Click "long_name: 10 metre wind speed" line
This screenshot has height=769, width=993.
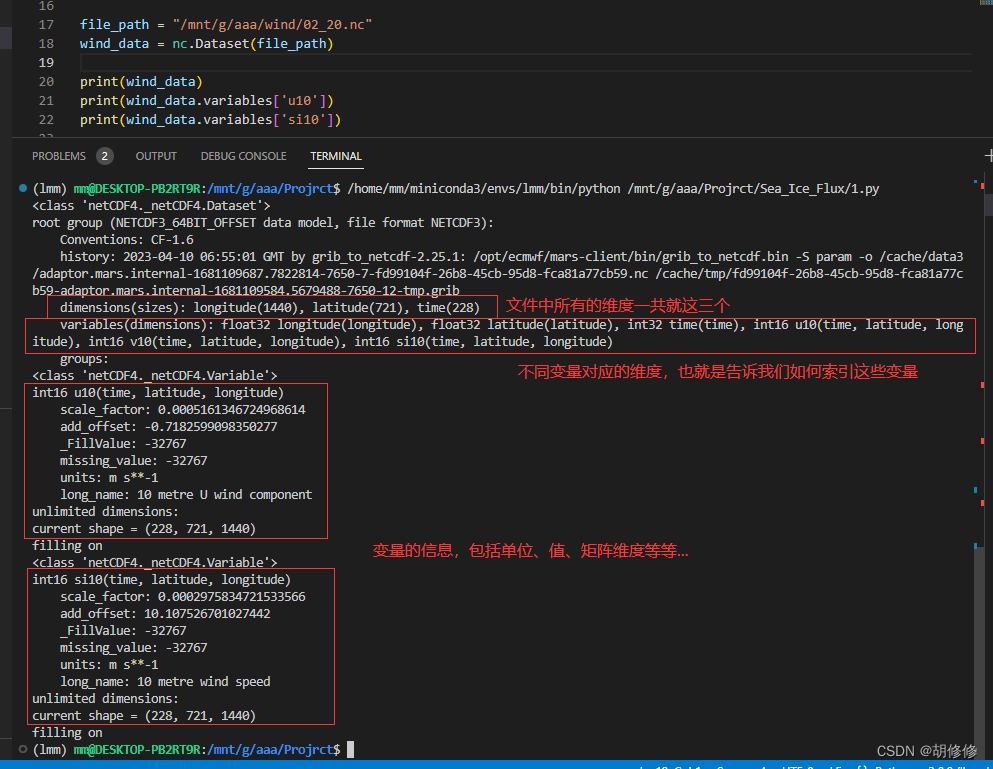click(x=165, y=682)
